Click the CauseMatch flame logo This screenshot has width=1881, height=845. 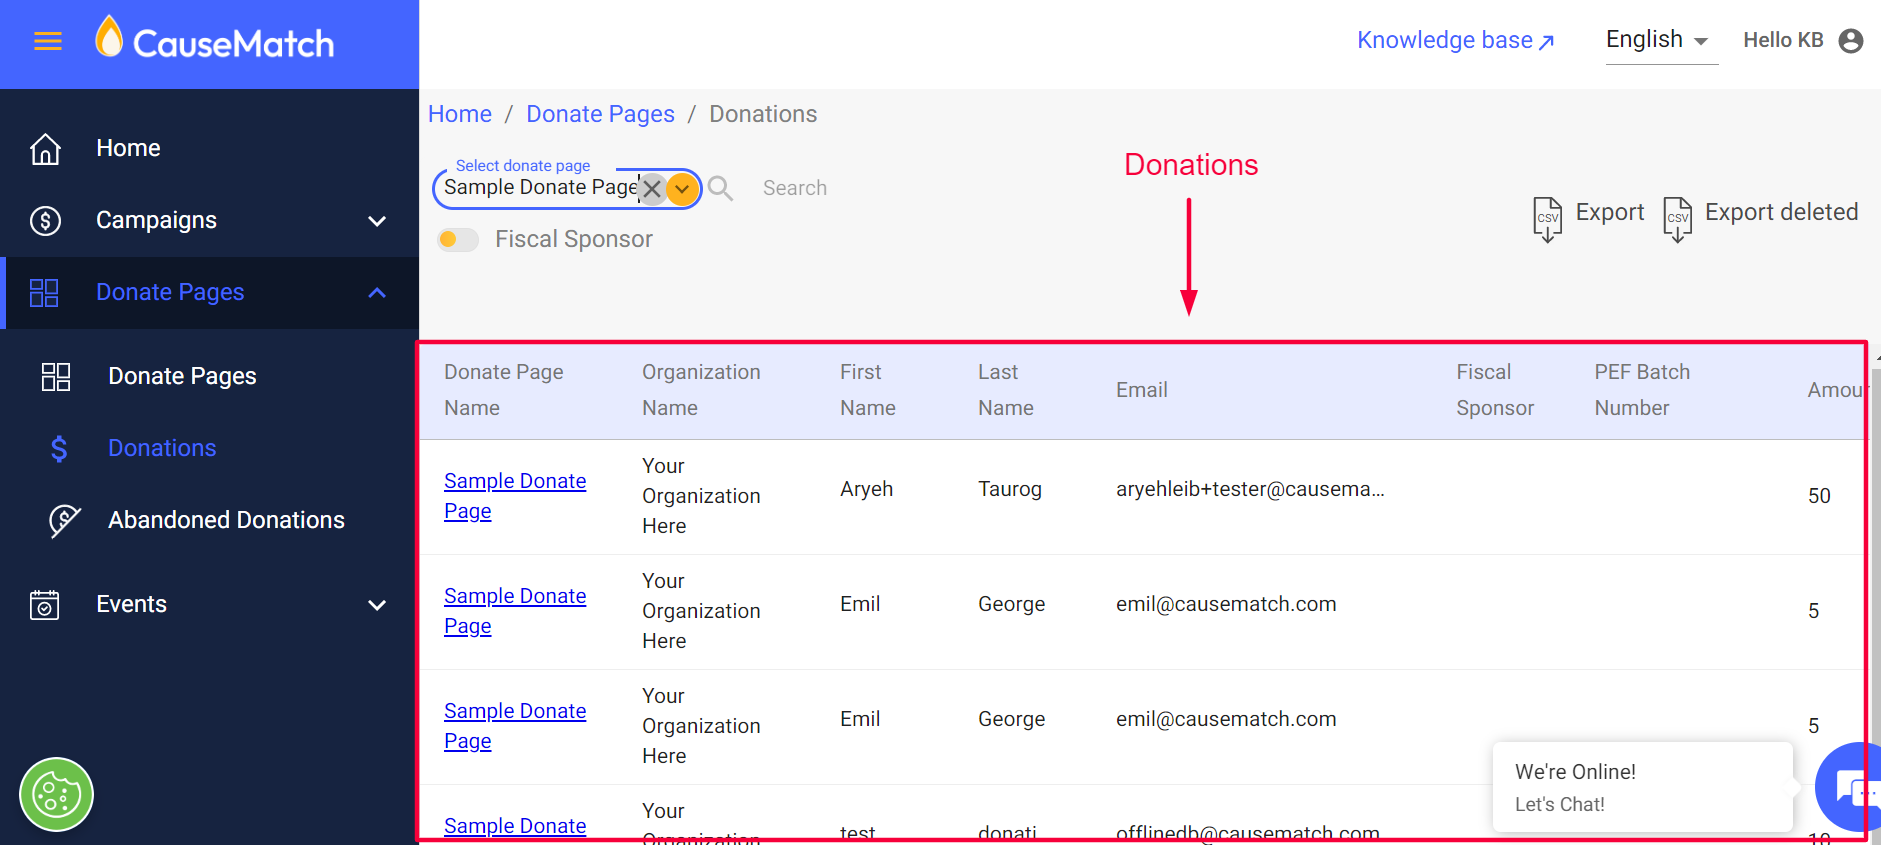click(109, 37)
